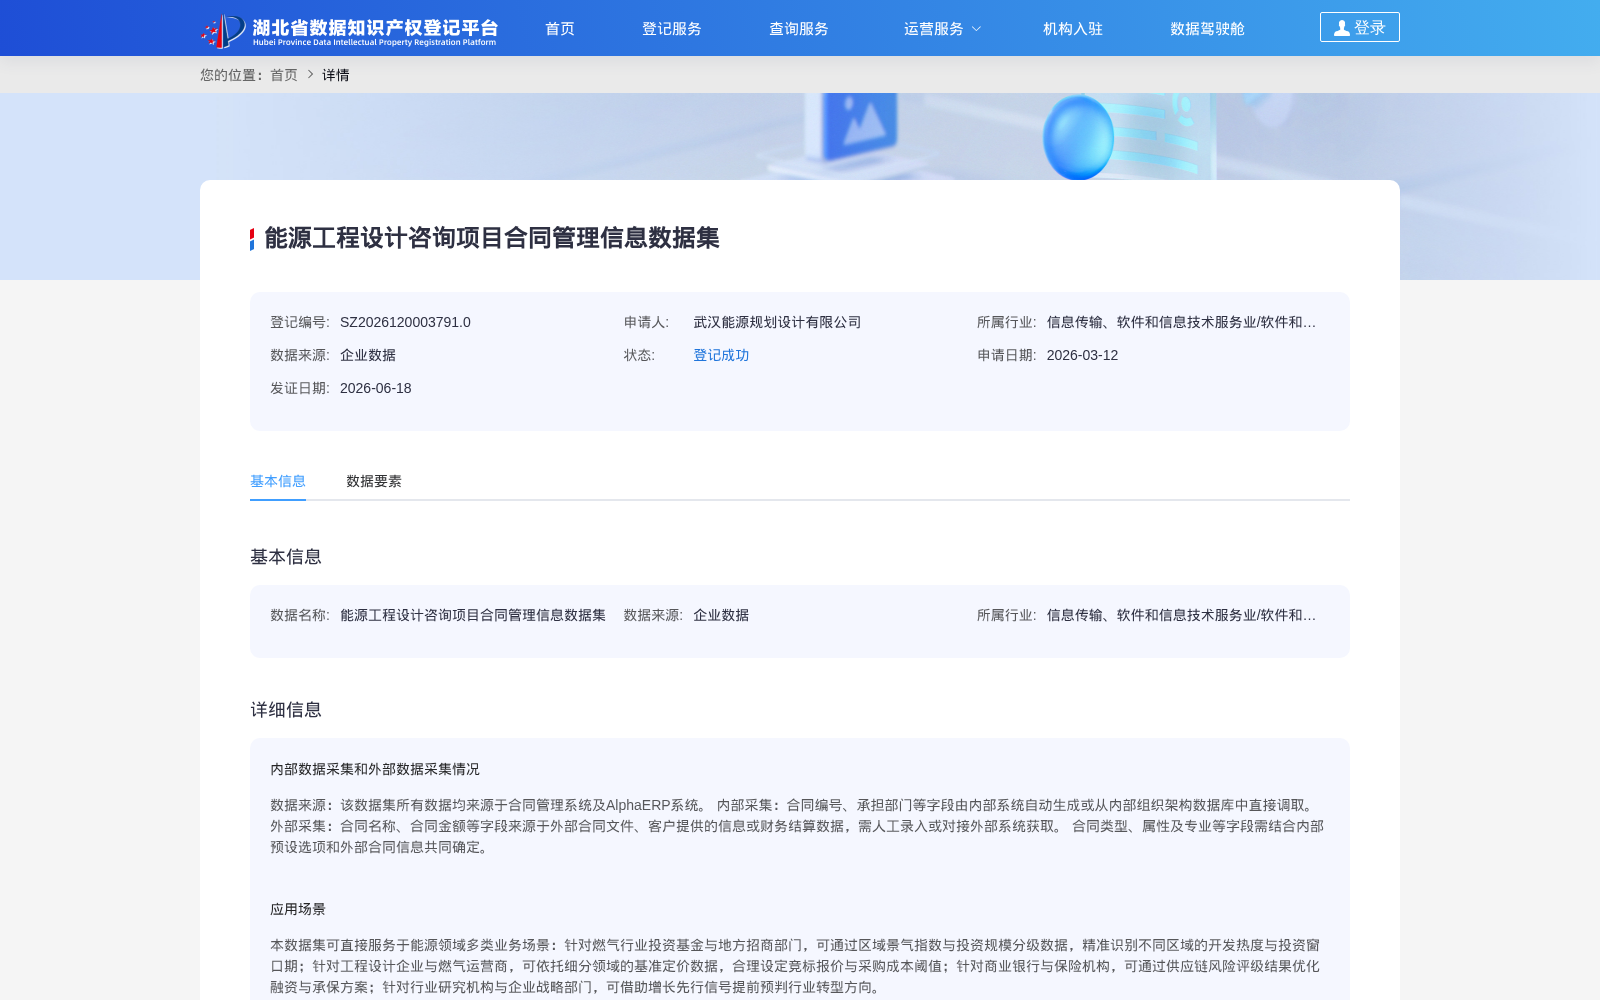The image size is (1600, 1000).
Task: Click 首页 in the breadcrumb
Action: coord(284,75)
